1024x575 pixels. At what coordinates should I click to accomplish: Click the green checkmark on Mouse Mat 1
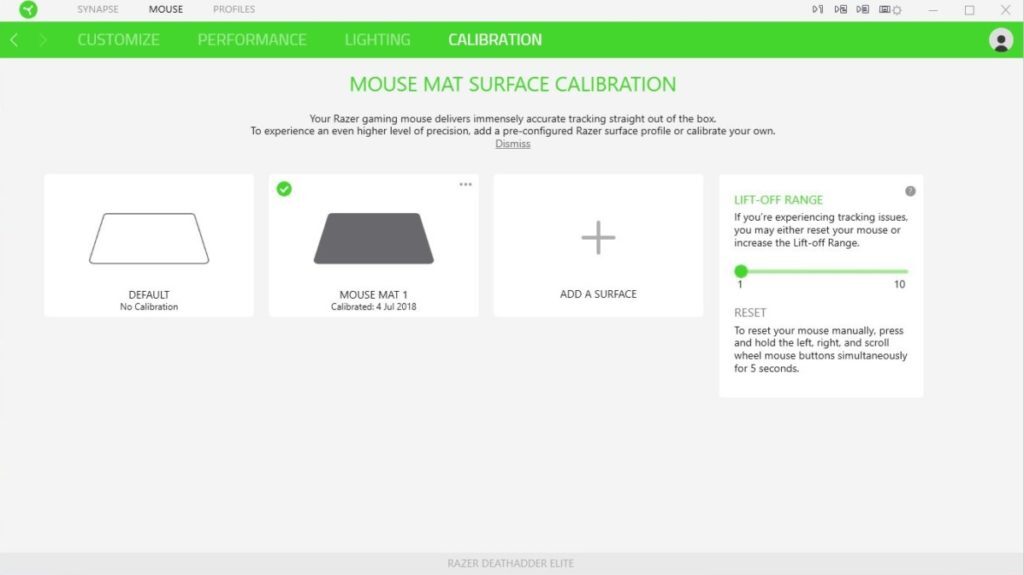(x=284, y=189)
